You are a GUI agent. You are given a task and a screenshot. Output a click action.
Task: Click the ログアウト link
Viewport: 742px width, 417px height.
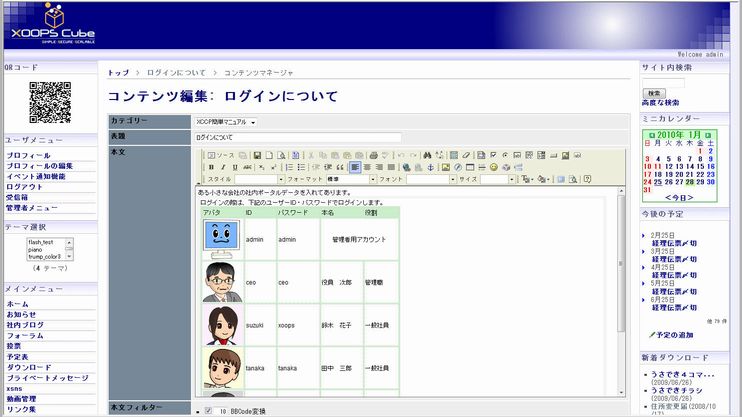tap(24, 187)
